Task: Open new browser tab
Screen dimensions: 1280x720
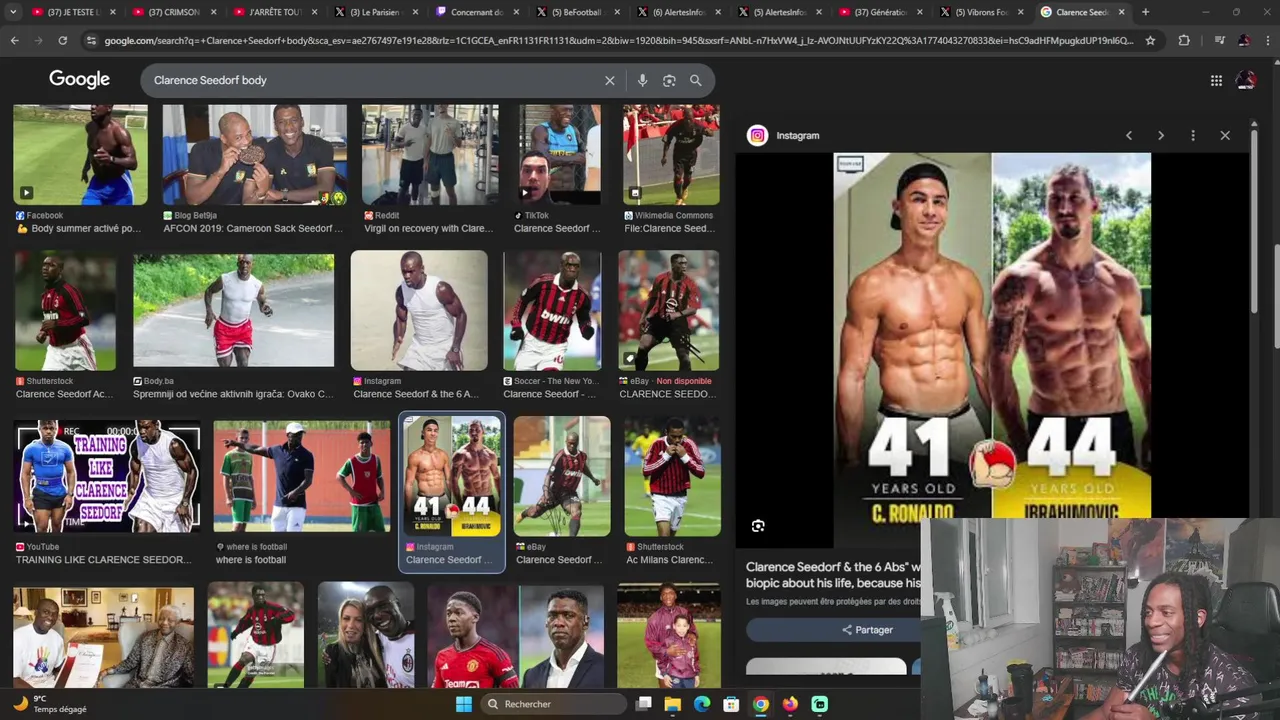Action: (1145, 12)
